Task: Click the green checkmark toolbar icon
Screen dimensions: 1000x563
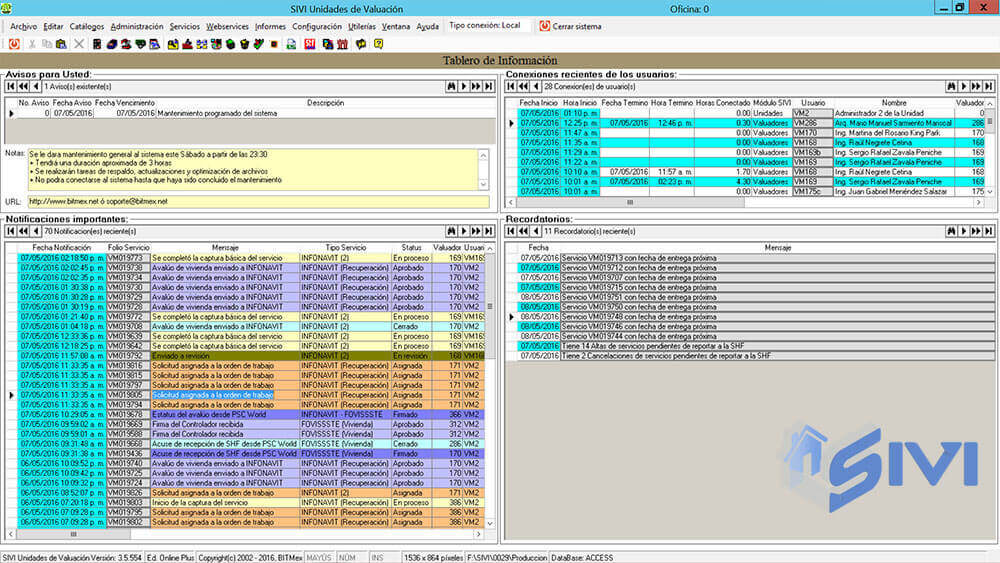Action: pos(258,44)
